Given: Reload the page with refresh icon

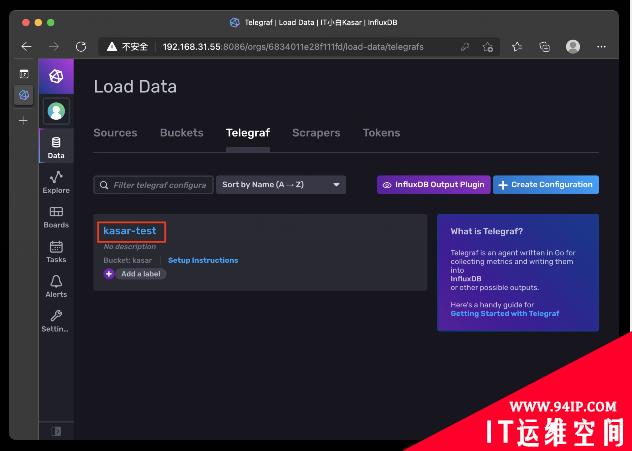Looking at the screenshot, I should tap(81, 47).
